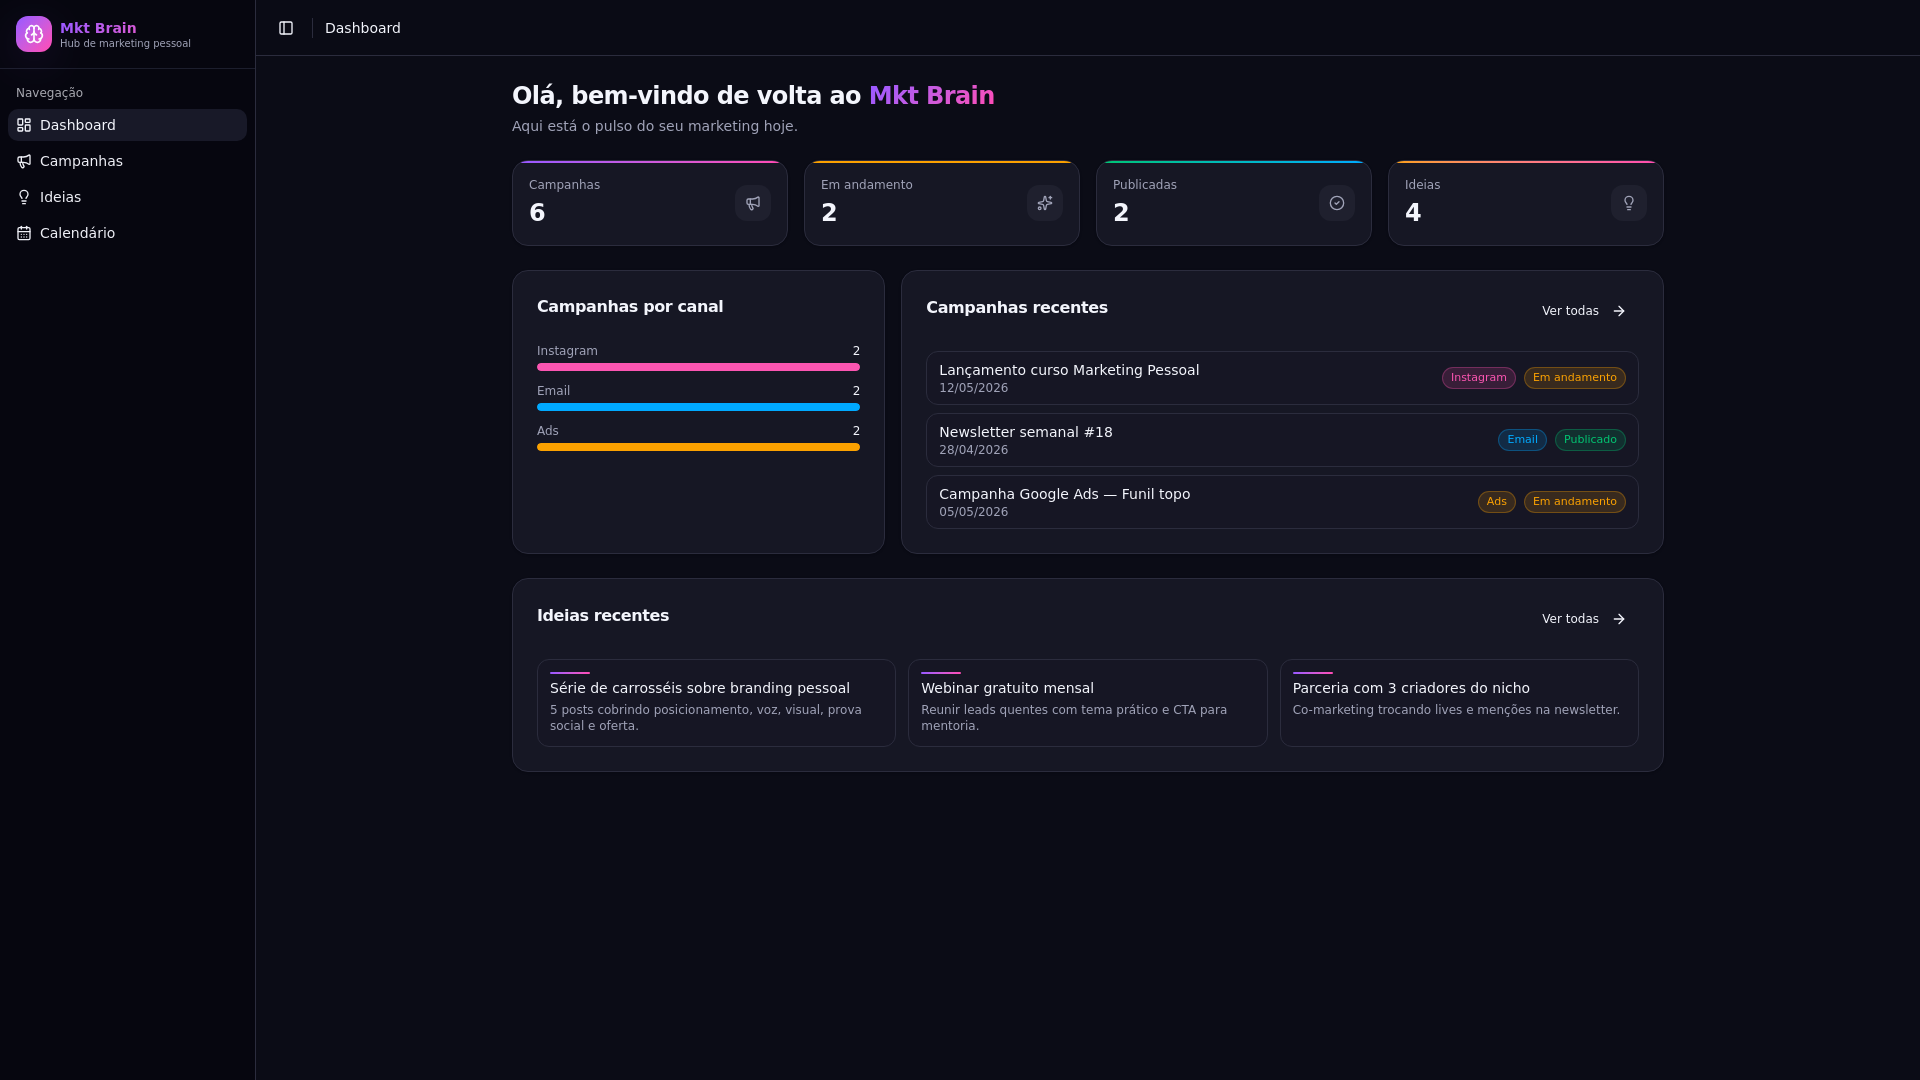Viewport: 1920px width, 1080px height.
Task: Click the Email channel badge
Action: tap(1522, 440)
